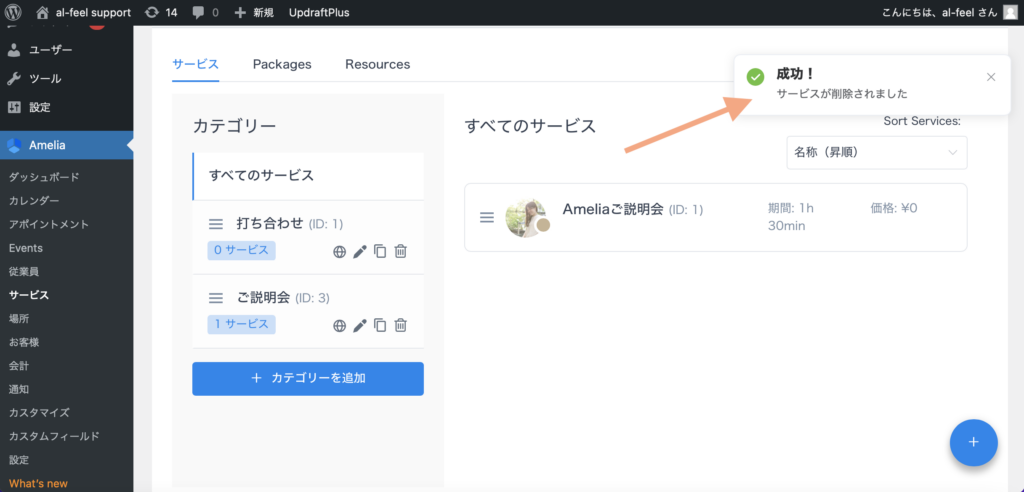This screenshot has height=492, width=1024.
Task: Open translation globe for 打ち合わせ category
Action: coord(340,252)
